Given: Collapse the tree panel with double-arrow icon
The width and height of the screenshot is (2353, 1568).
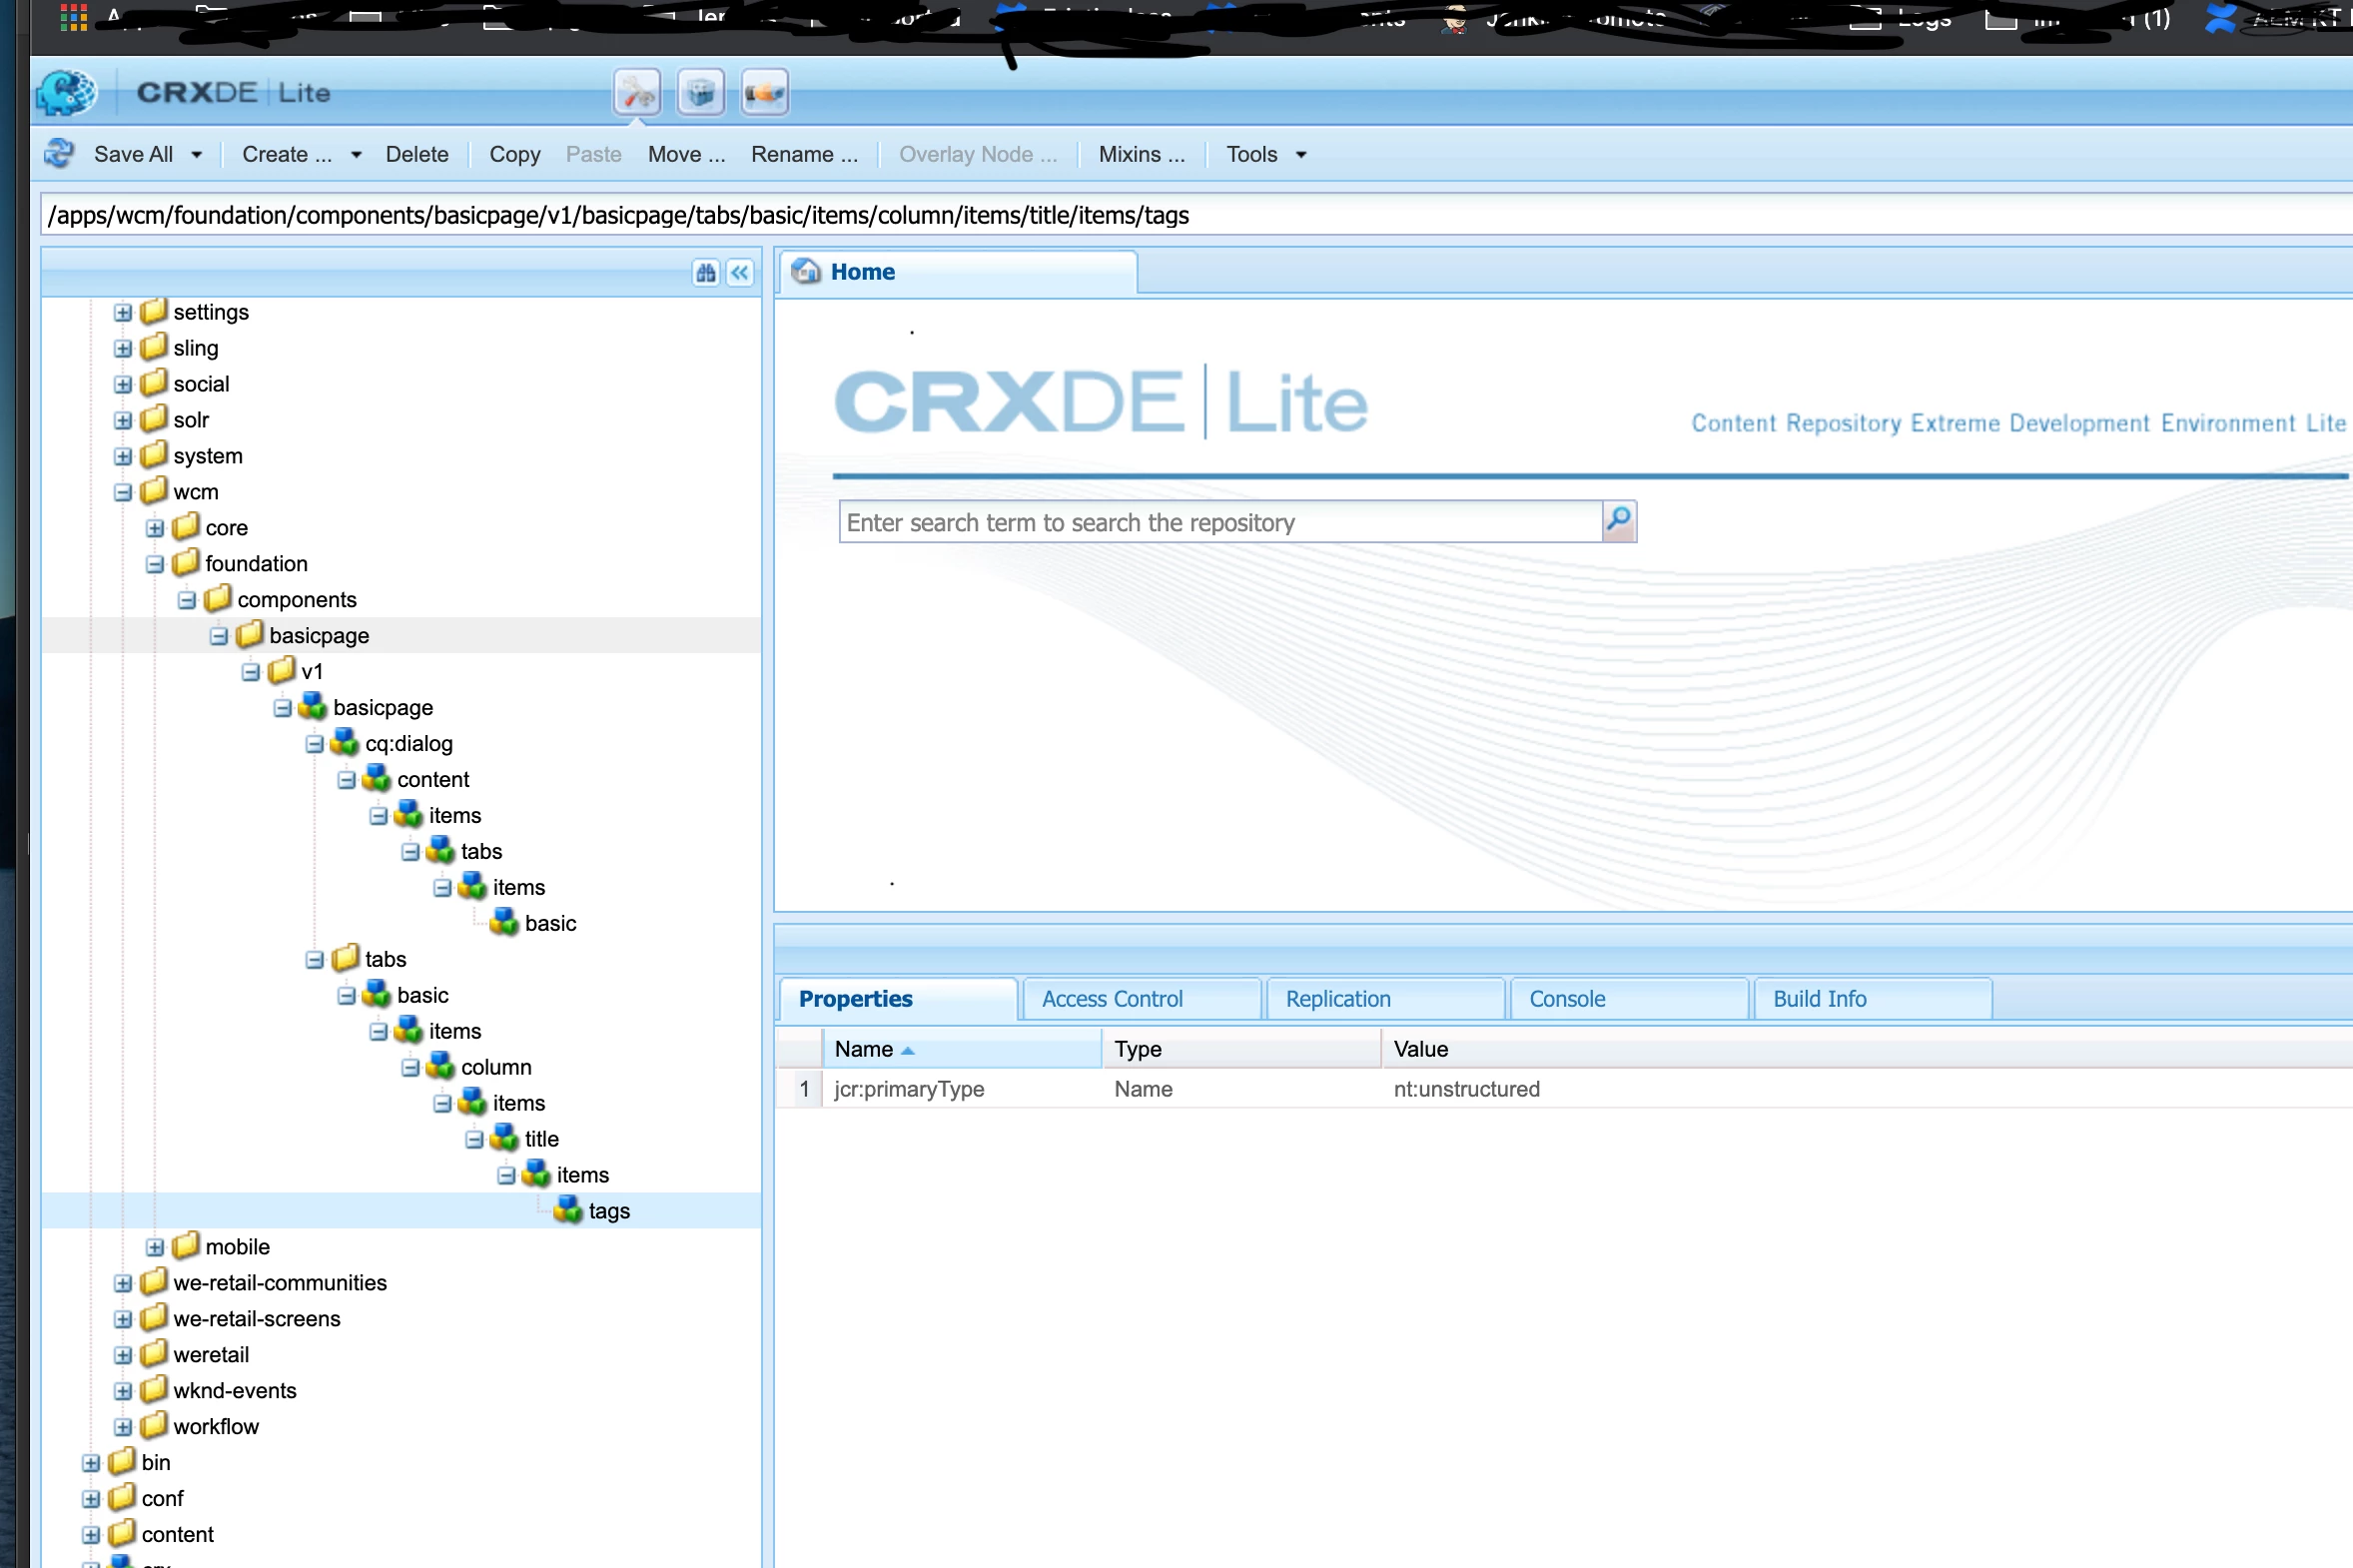Looking at the screenshot, I should click(740, 273).
